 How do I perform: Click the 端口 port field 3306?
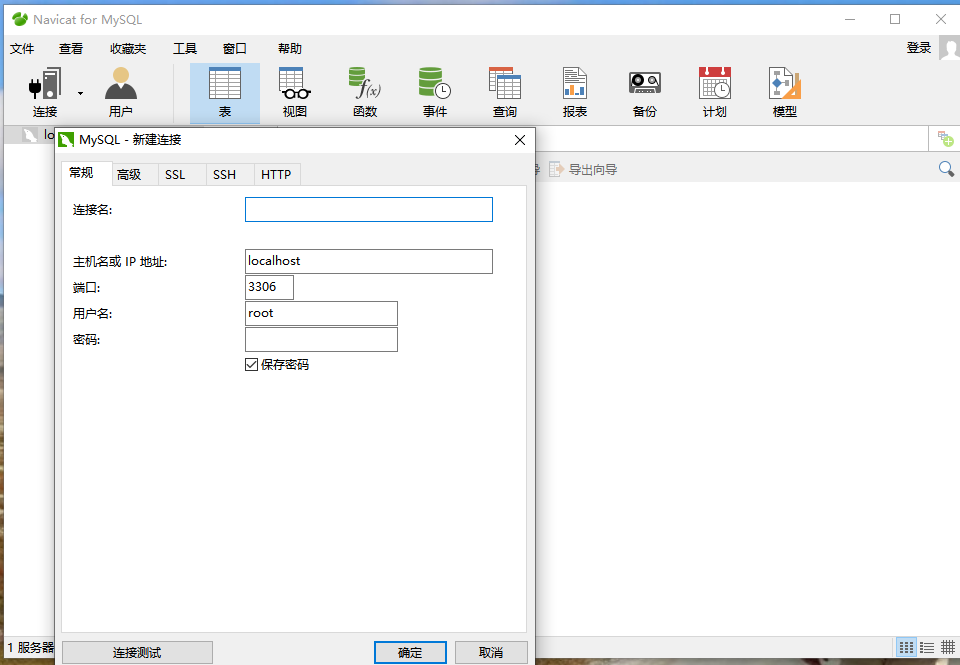pyautogui.click(x=269, y=287)
